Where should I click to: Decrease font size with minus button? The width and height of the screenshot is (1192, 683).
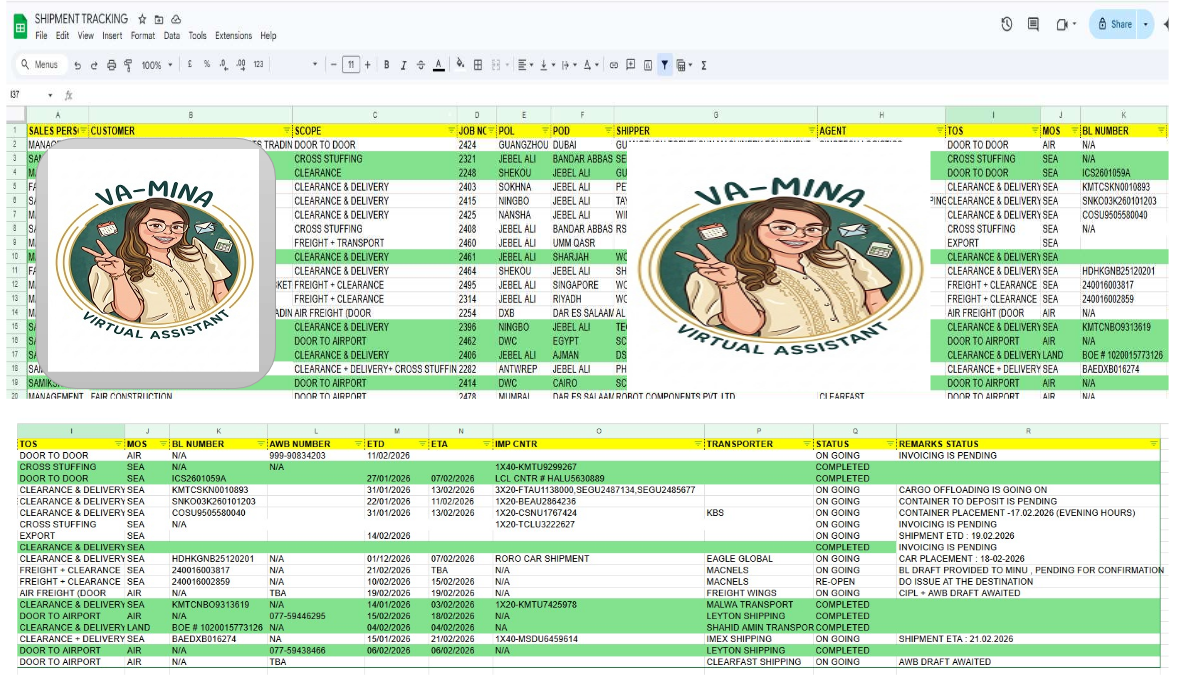(x=333, y=65)
